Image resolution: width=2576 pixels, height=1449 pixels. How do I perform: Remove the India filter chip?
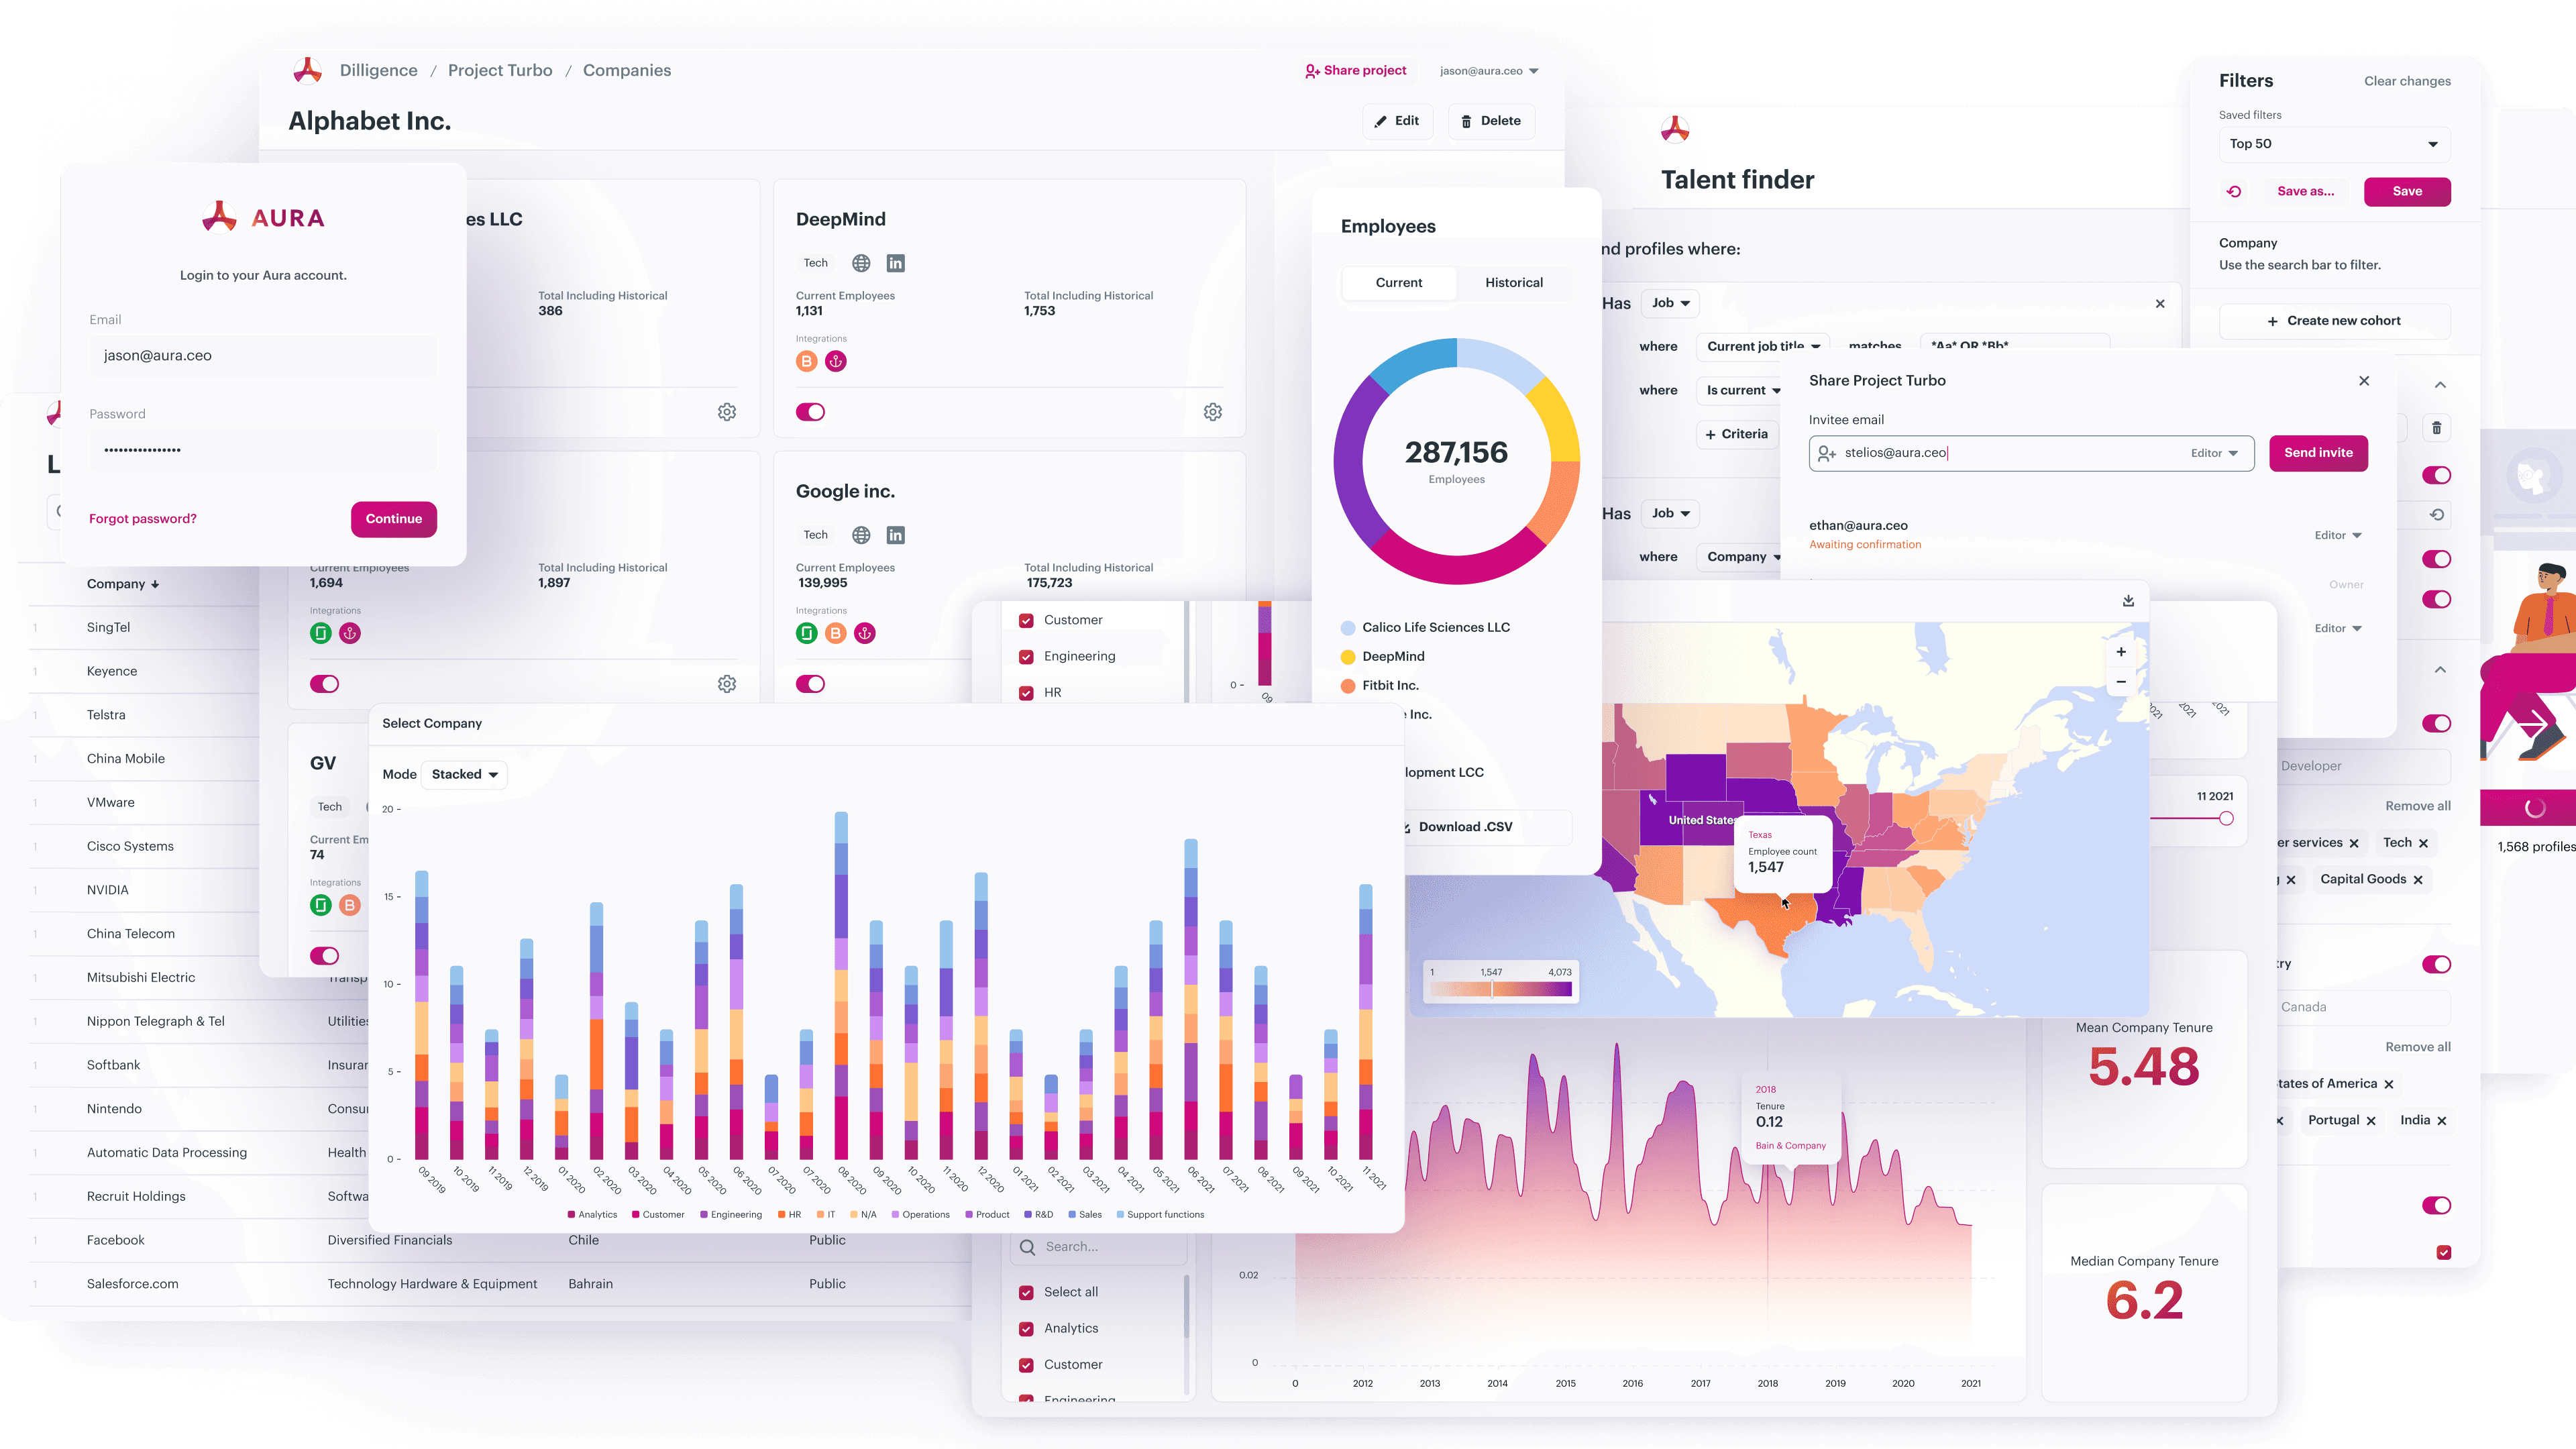pos(2442,1121)
